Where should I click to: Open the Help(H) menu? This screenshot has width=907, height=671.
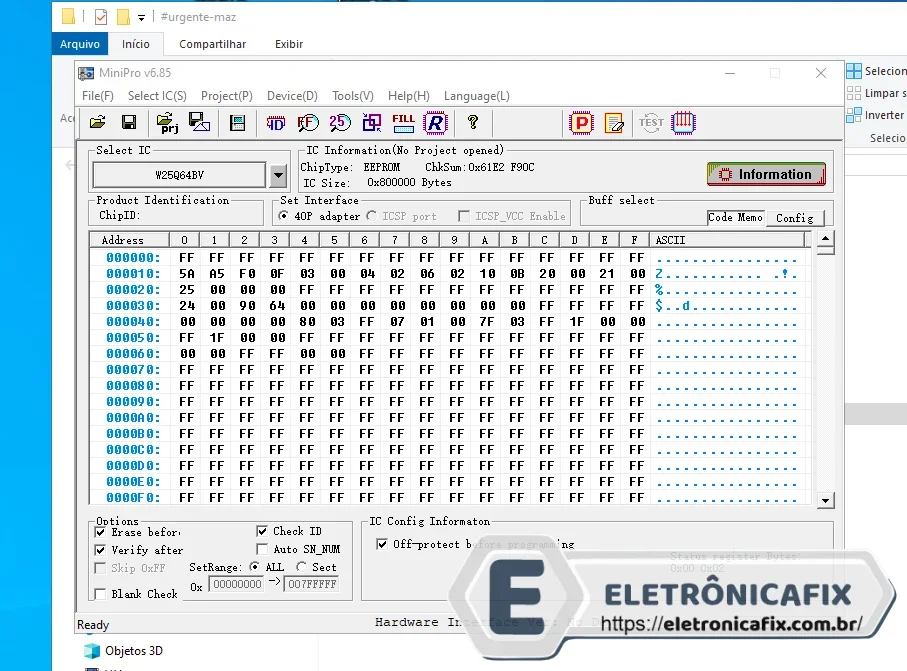(408, 96)
